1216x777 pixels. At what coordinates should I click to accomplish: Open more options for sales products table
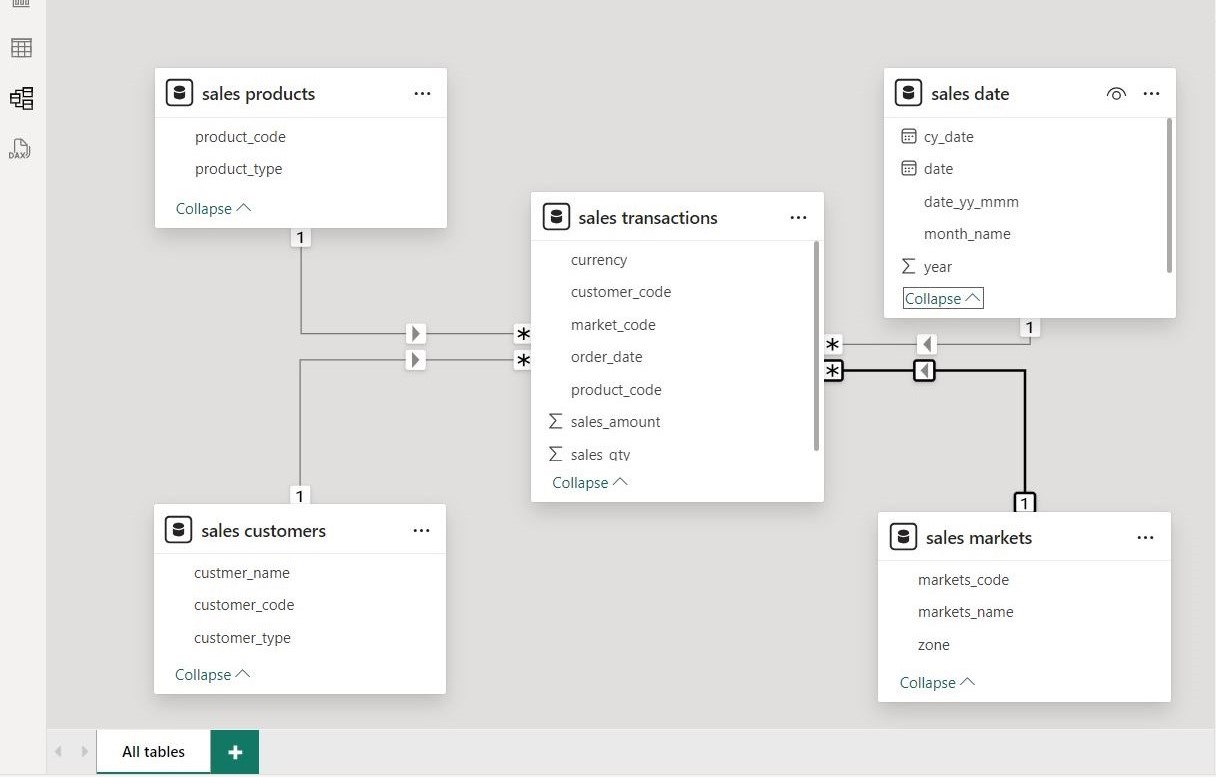pos(422,94)
